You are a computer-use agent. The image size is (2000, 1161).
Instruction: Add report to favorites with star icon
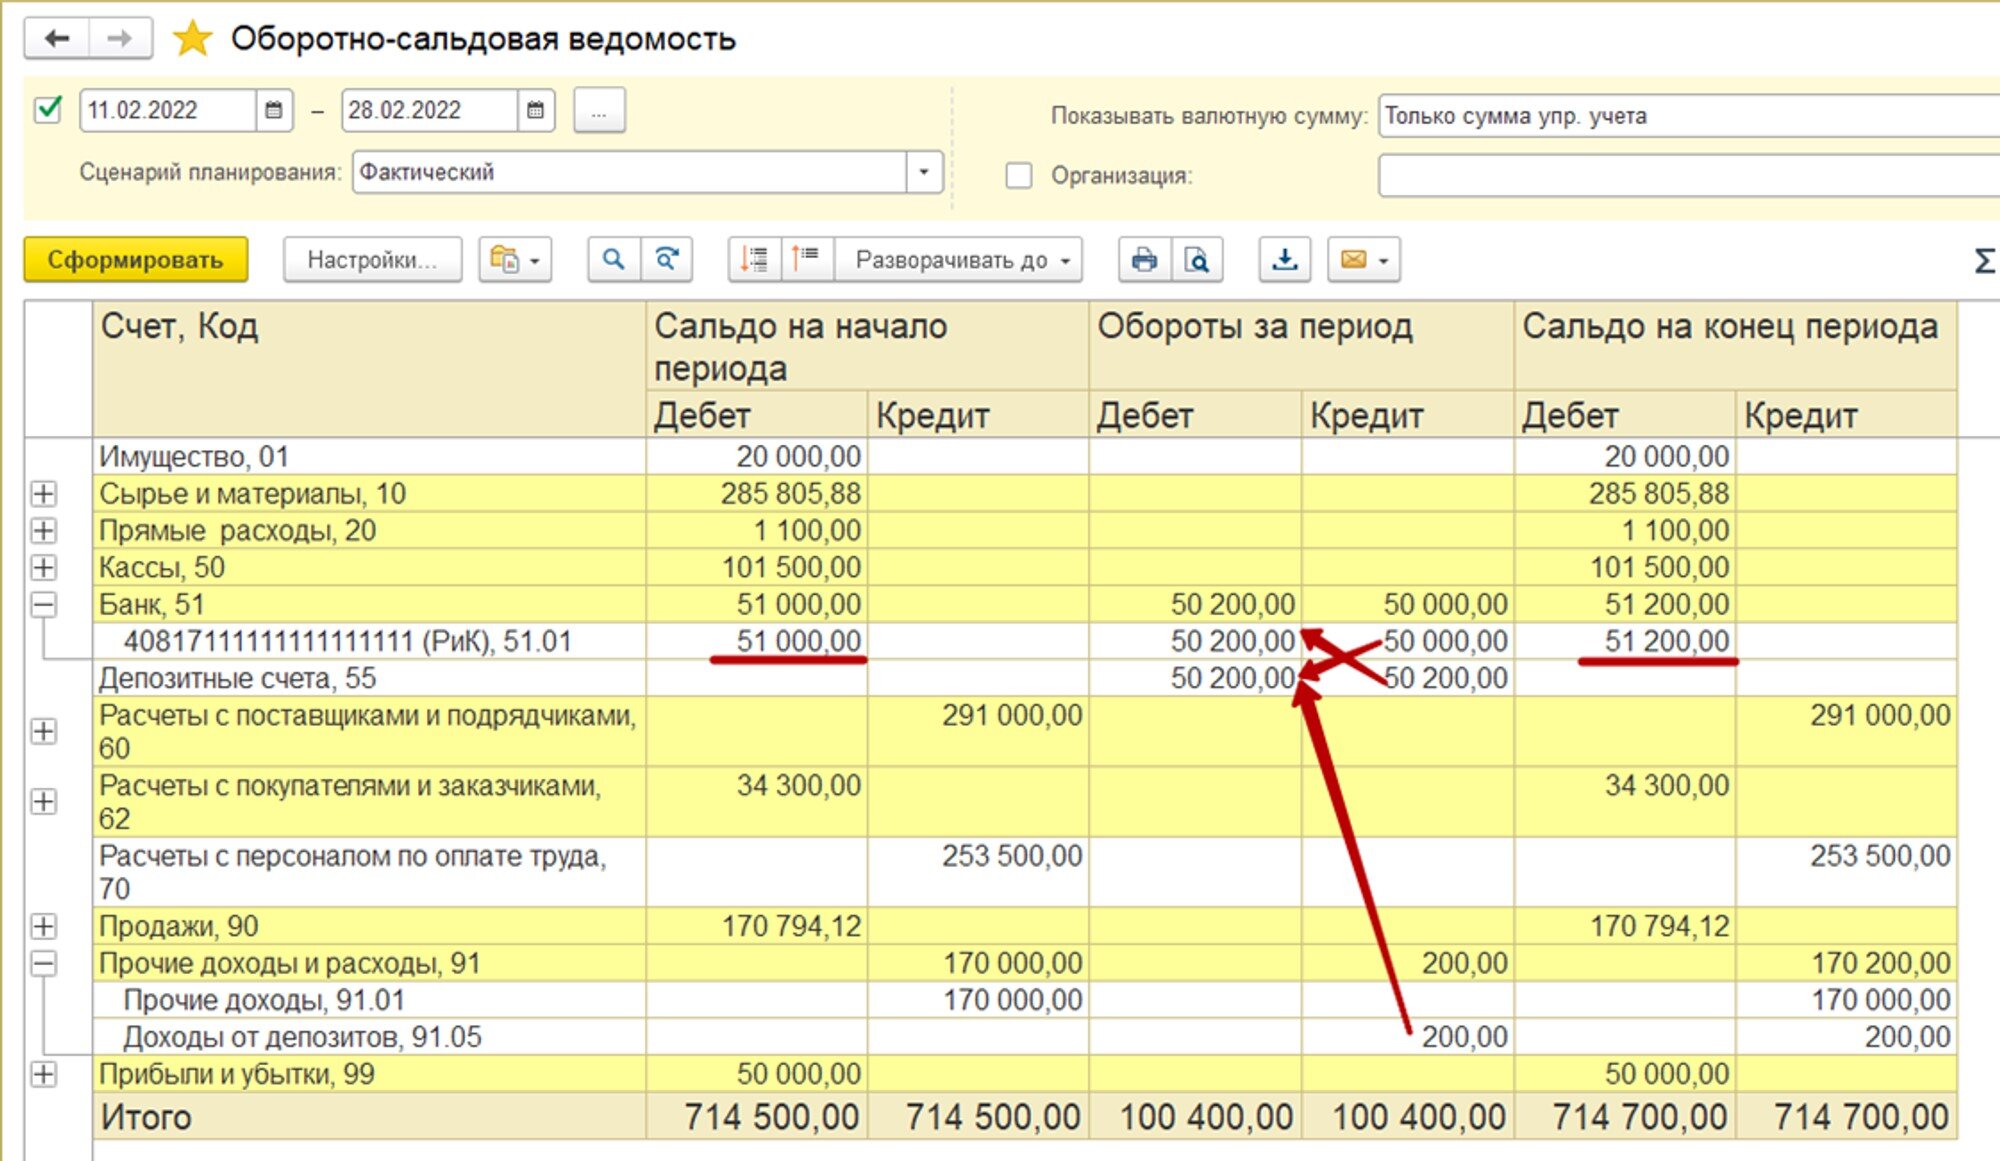(192, 39)
